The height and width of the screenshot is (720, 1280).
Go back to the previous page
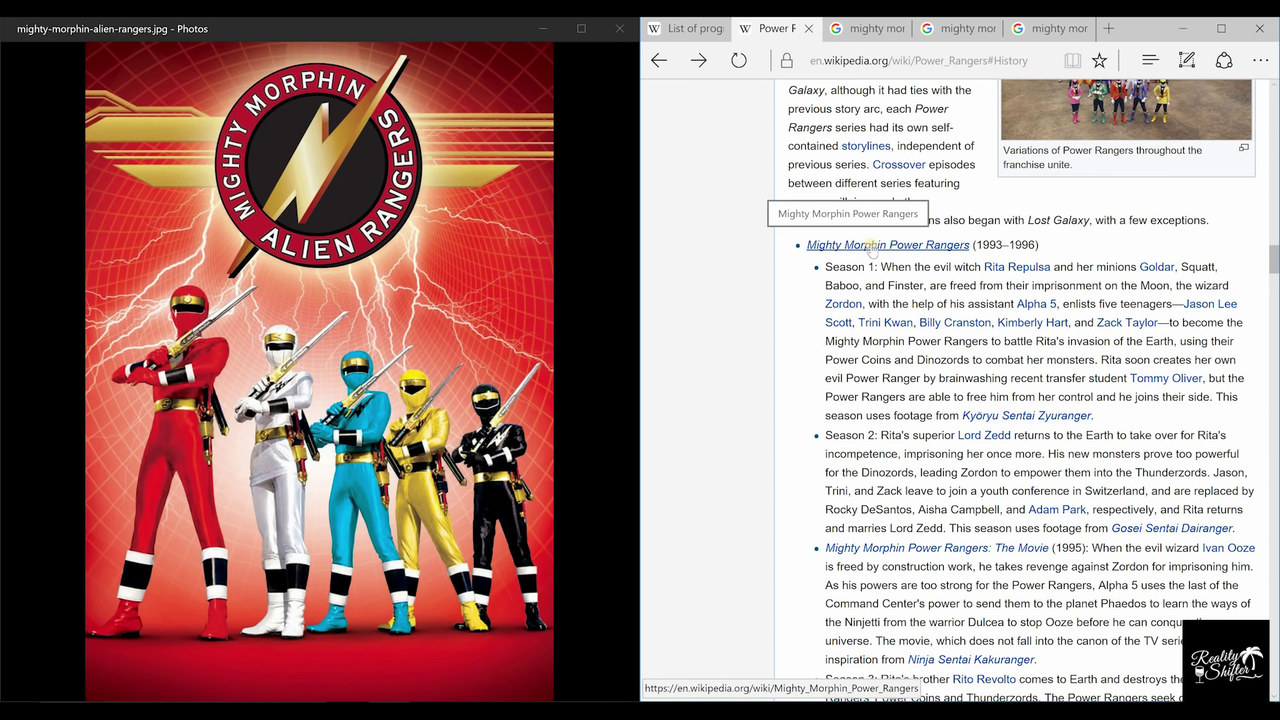click(x=659, y=60)
